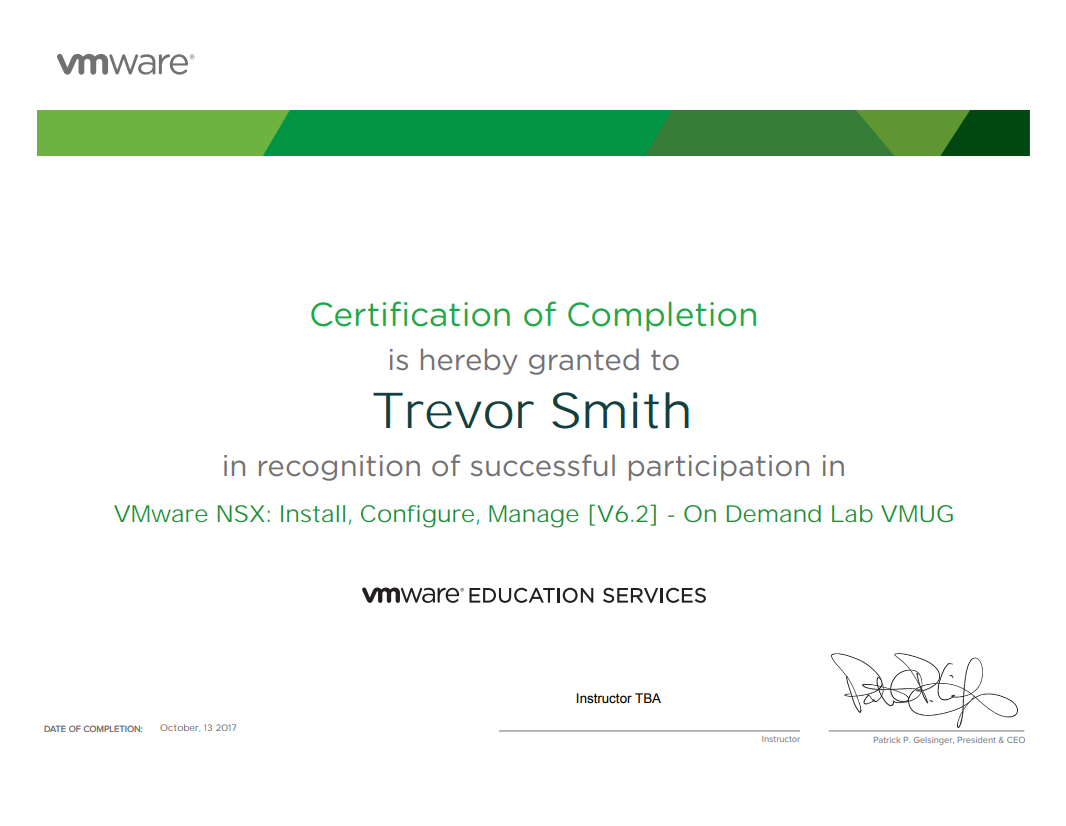Screen dimensions: 1066x826
Task: Click the "Instructor TBA" text
Action: pos(618,698)
